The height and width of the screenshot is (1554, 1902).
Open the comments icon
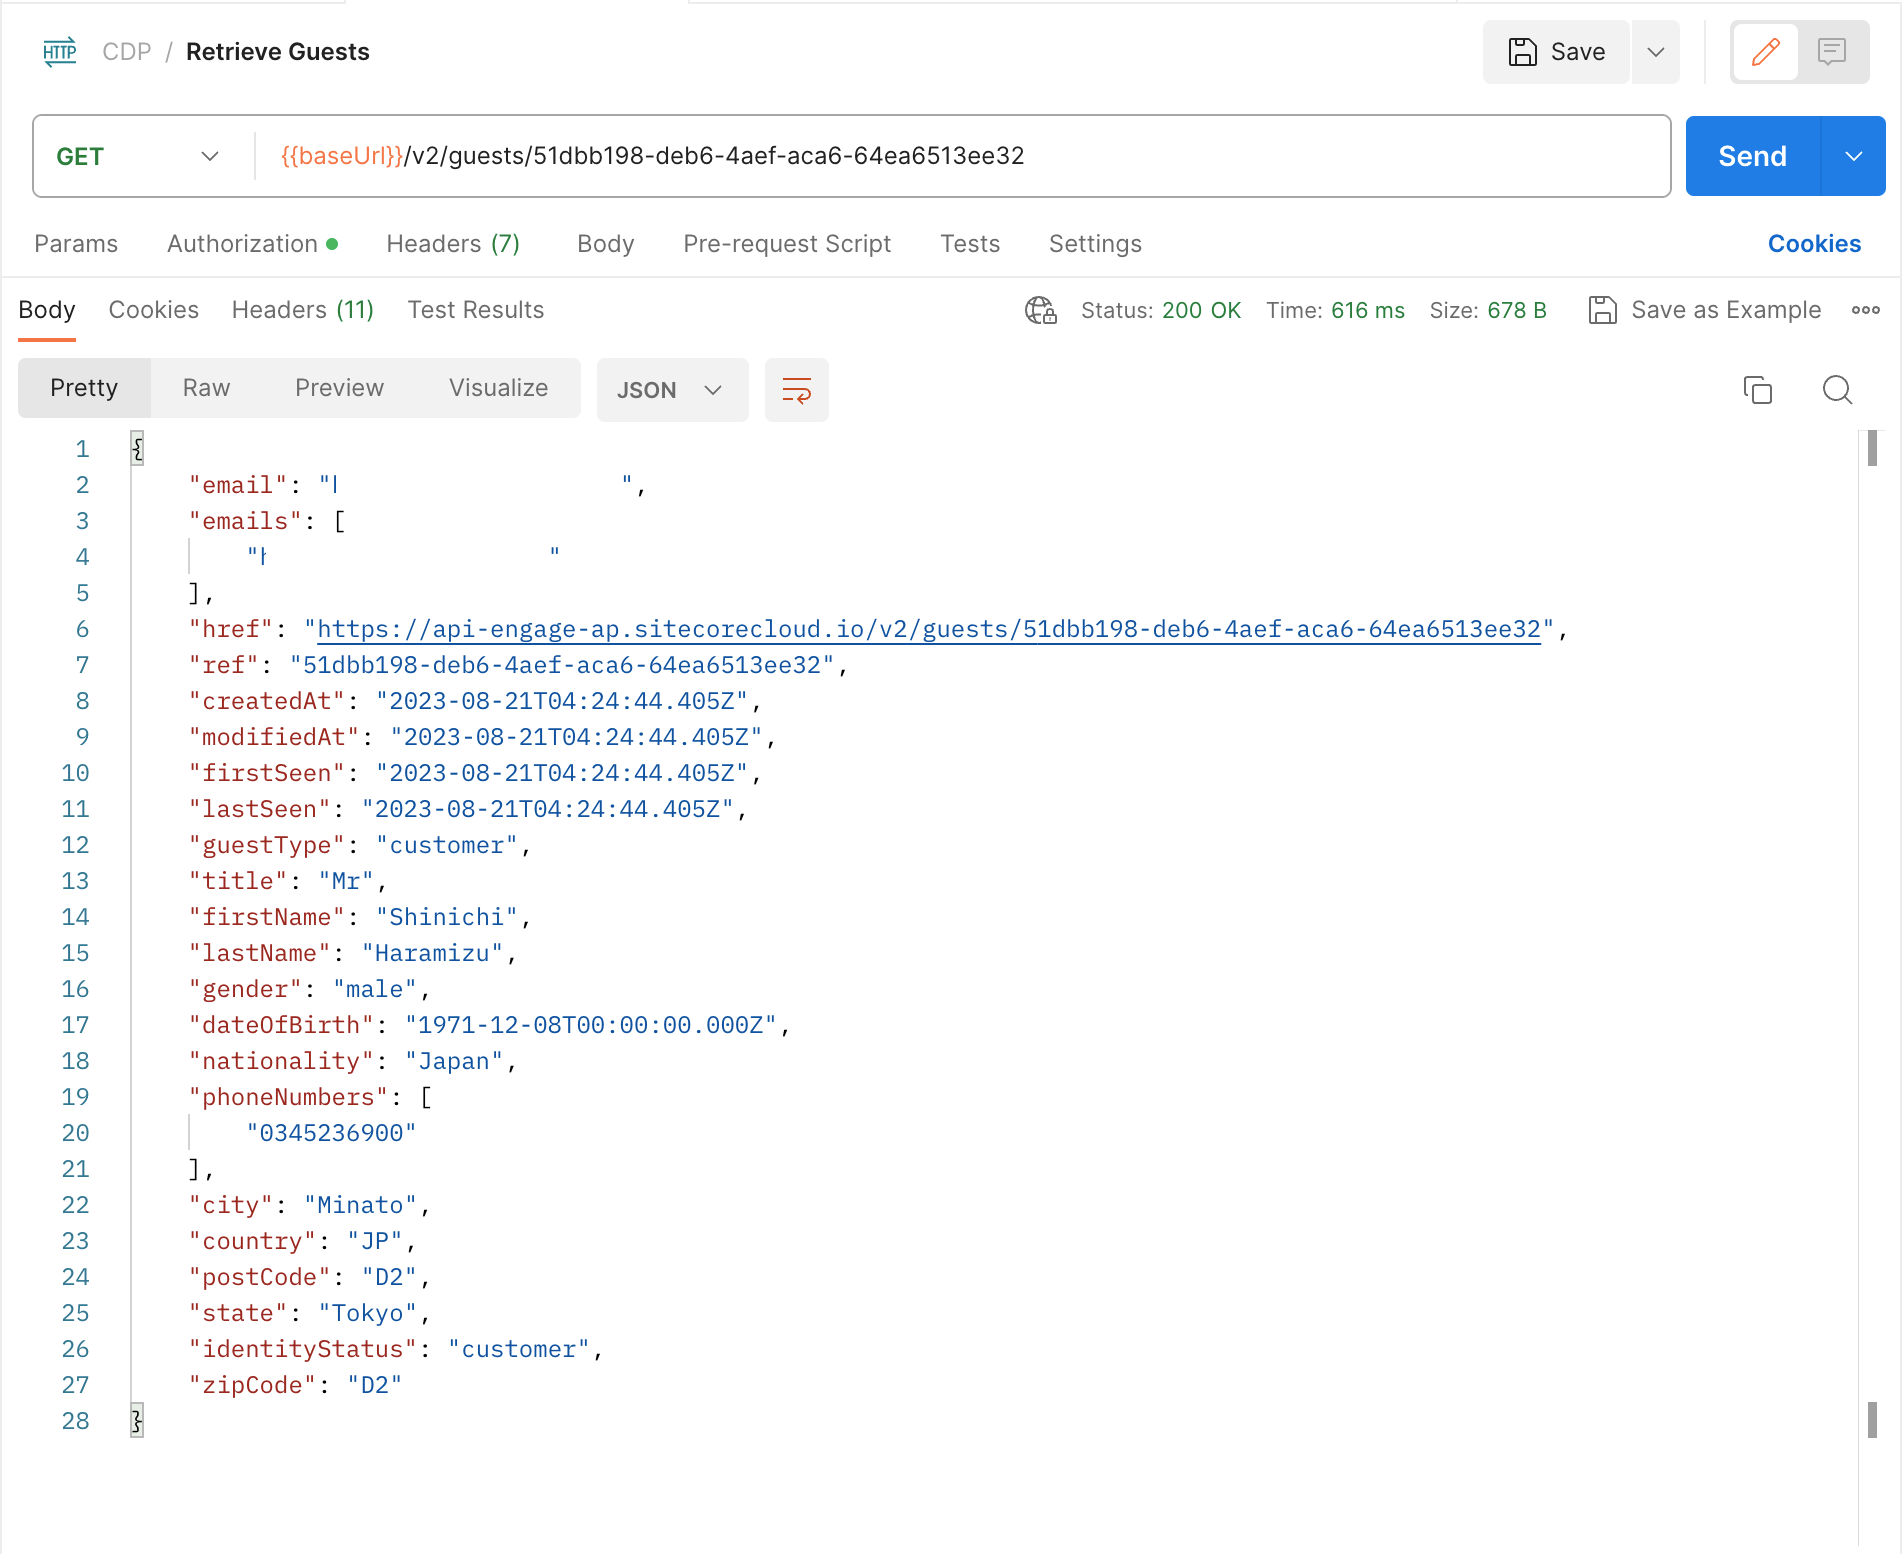[1832, 52]
